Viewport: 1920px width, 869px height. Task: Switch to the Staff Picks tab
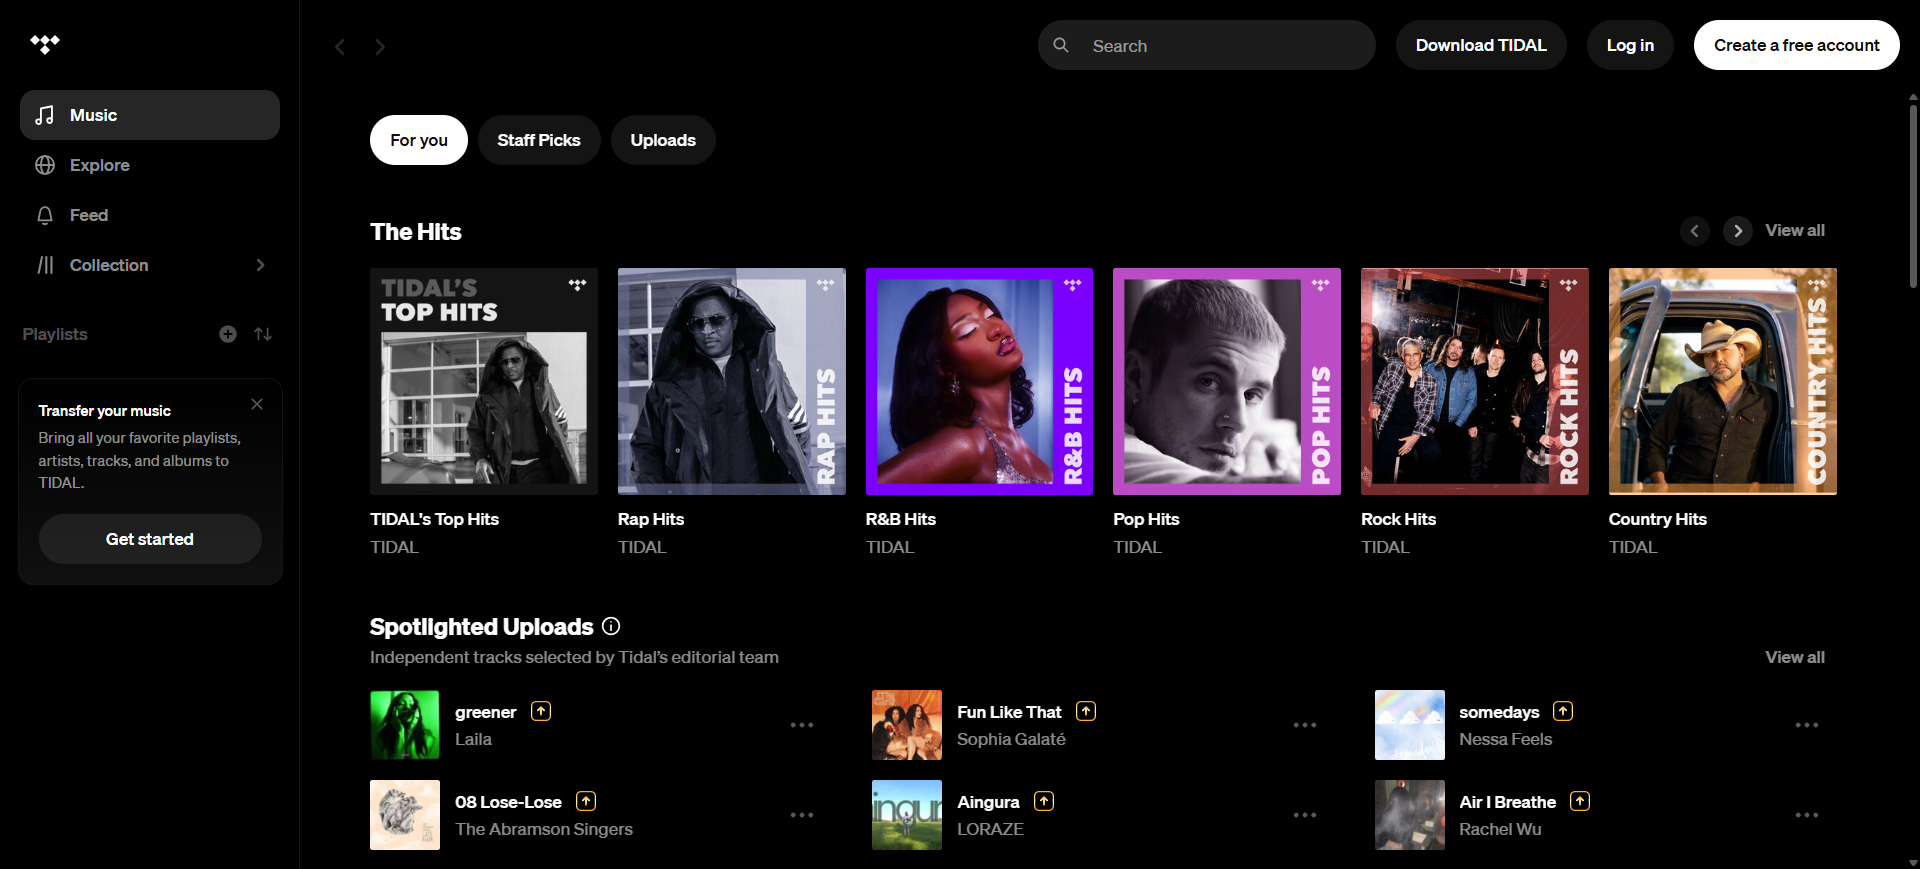click(538, 140)
